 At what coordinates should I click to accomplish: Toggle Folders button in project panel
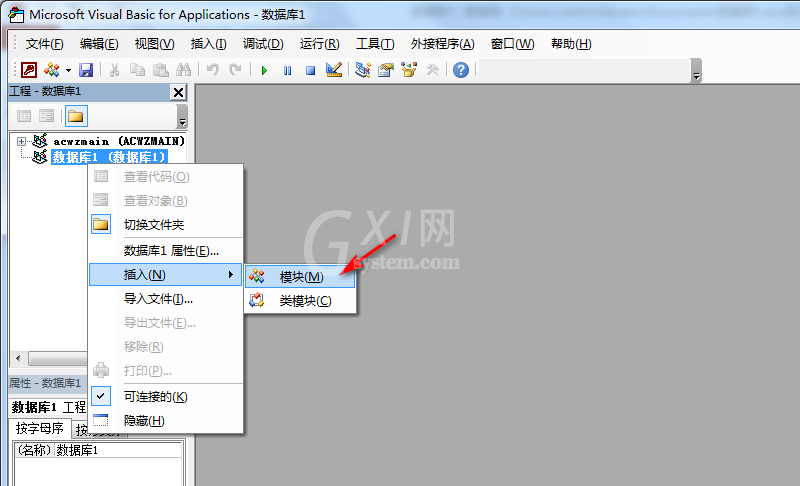tap(76, 116)
